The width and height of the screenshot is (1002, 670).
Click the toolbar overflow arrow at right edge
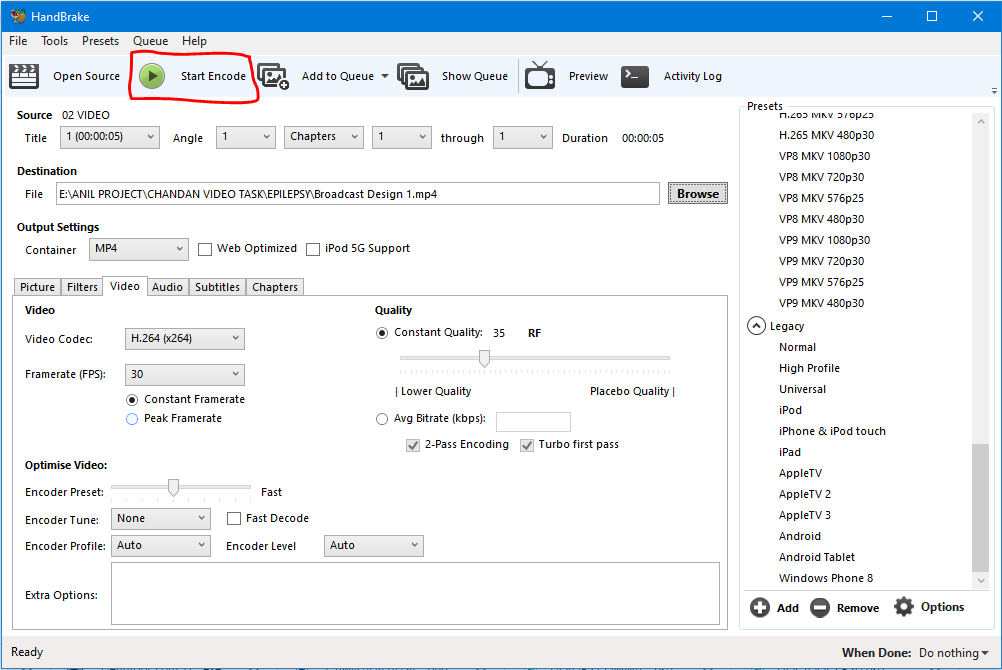(994, 91)
